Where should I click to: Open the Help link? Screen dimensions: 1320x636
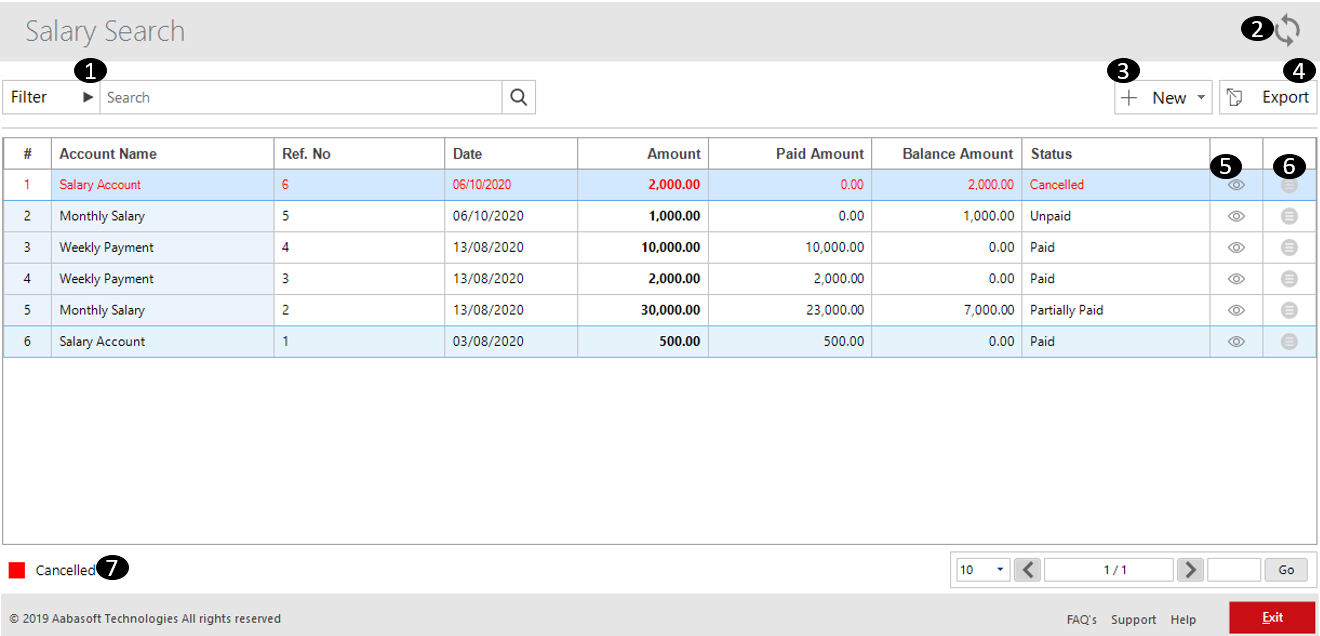1183,619
